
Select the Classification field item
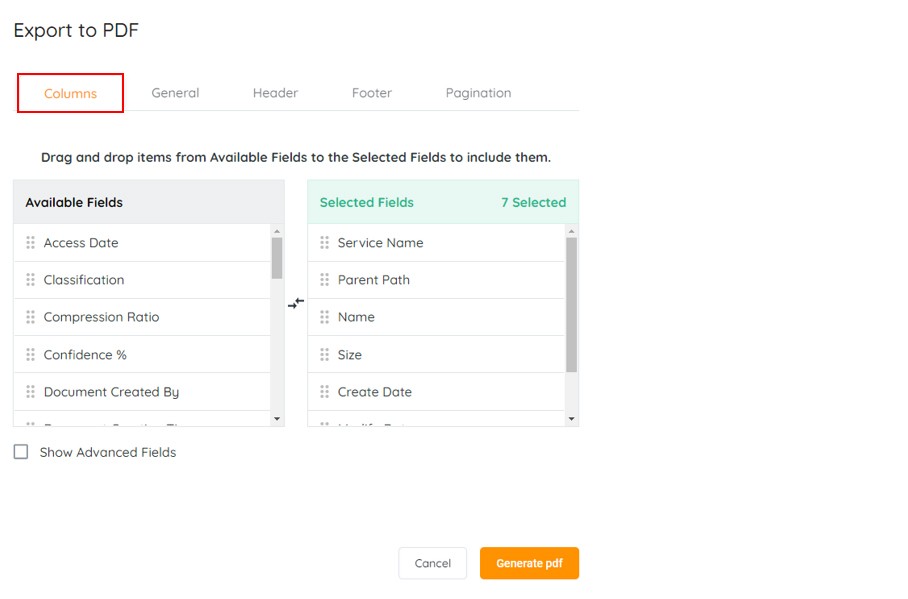[84, 280]
